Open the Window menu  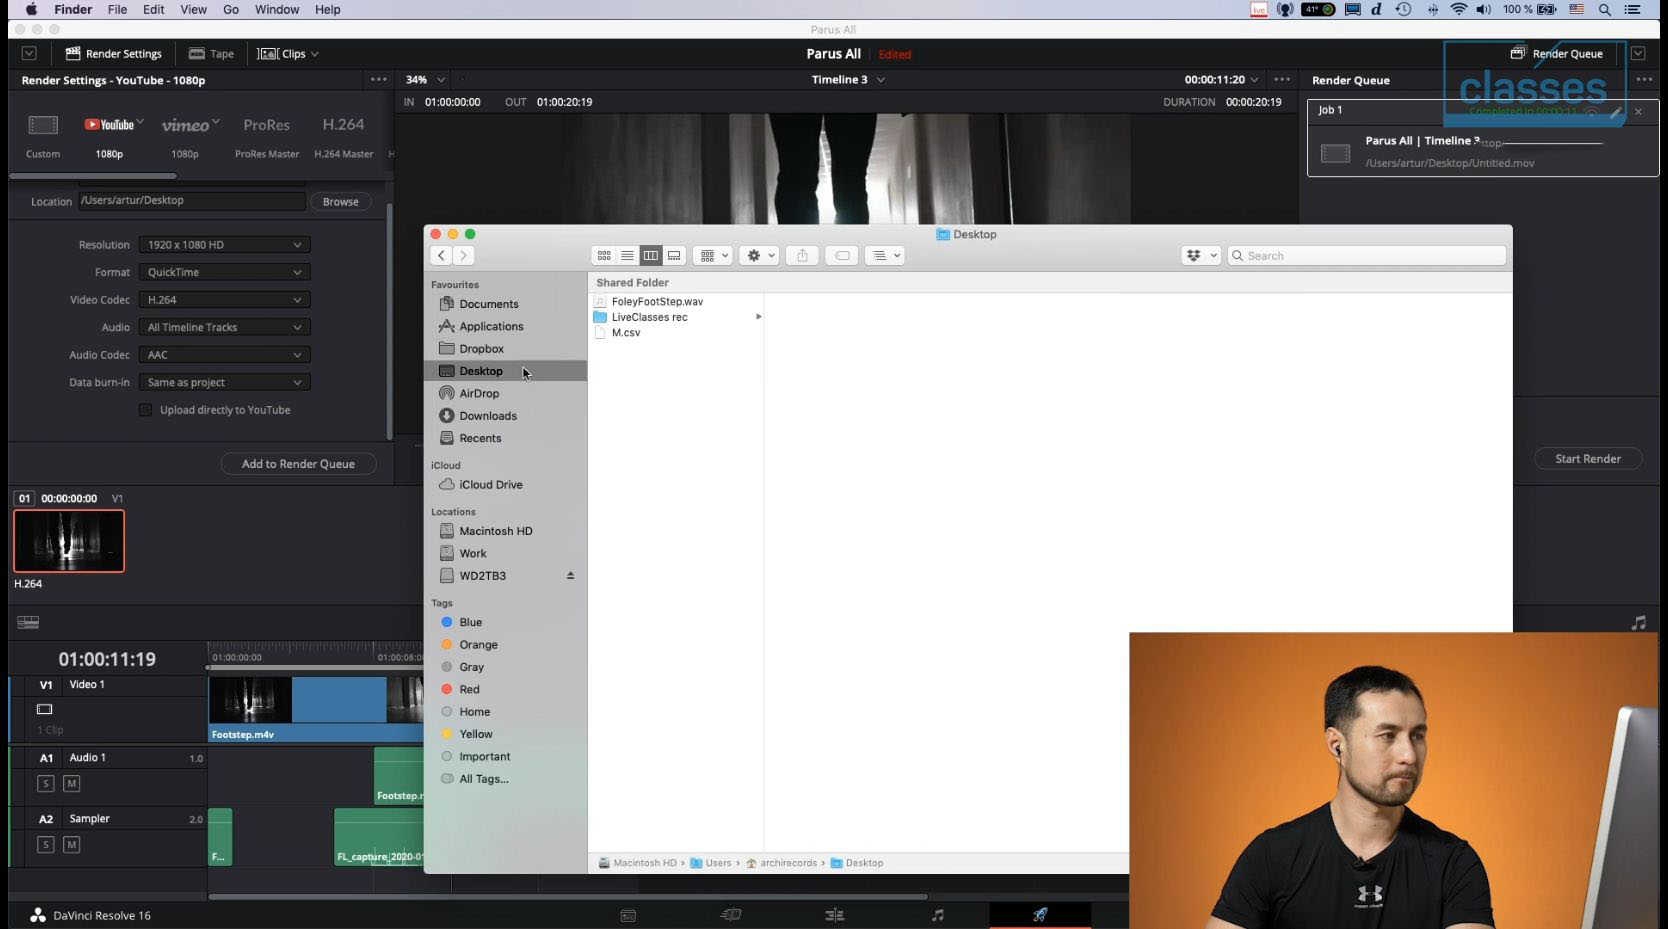coord(277,10)
